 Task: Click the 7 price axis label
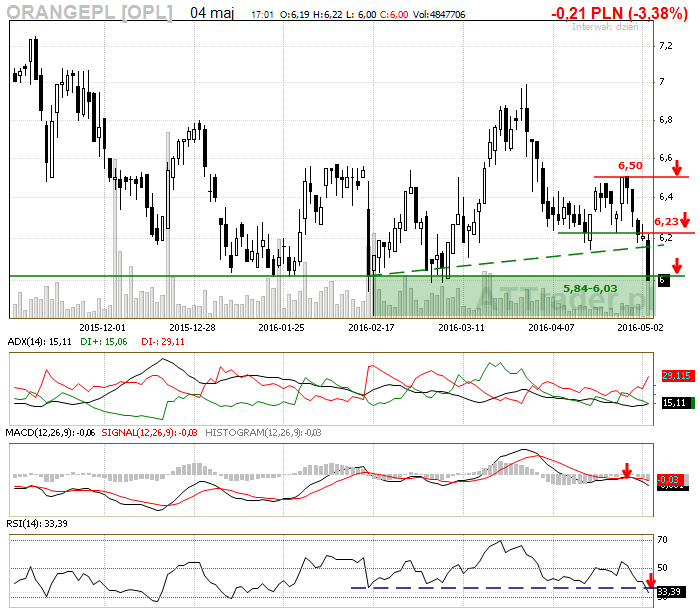pyautogui.click(x=662, y=81)
